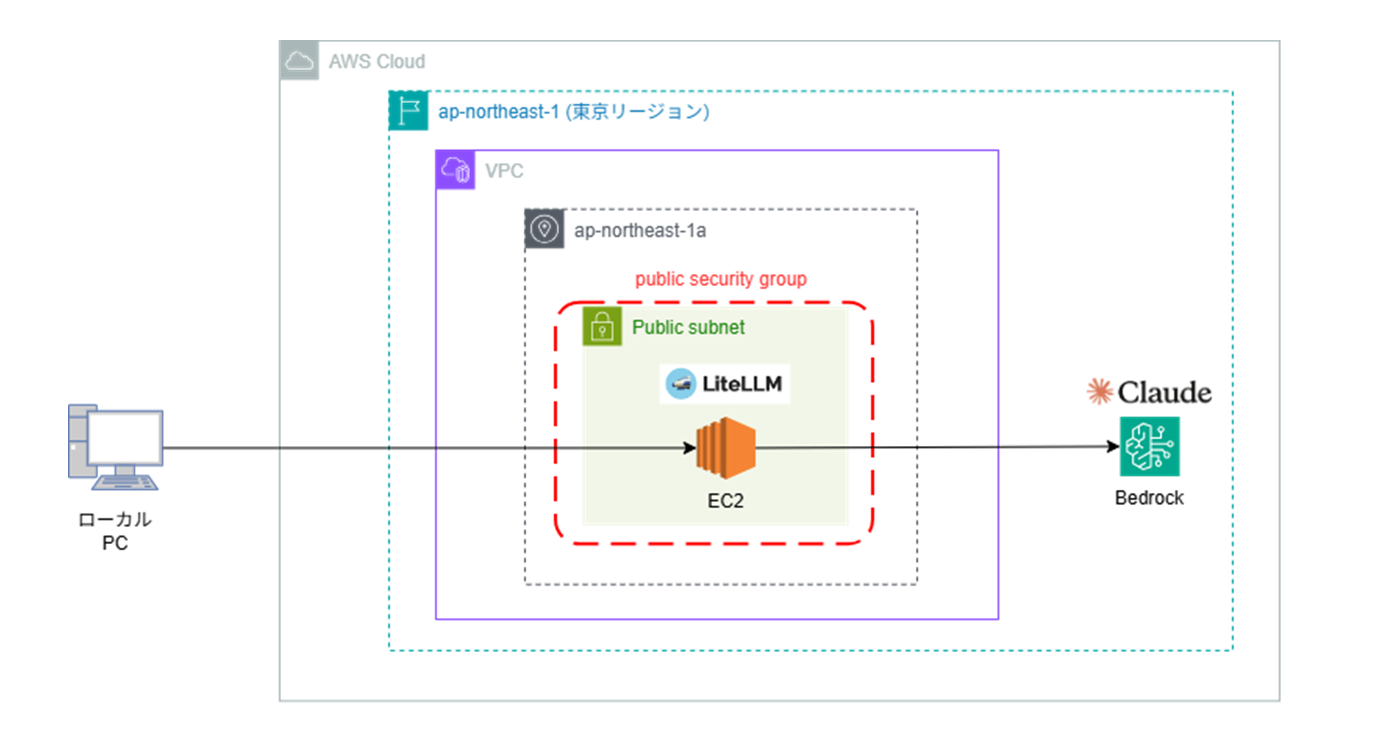Open the LiteLLM logo icon
The height and width of the screenshot is (744, 1379).
(681, 383)
